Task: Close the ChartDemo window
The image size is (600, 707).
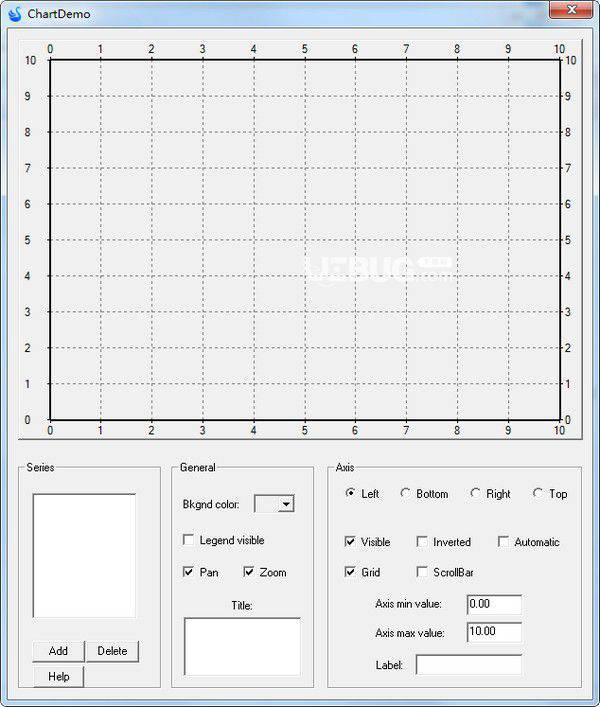Action: coord(571,9)
